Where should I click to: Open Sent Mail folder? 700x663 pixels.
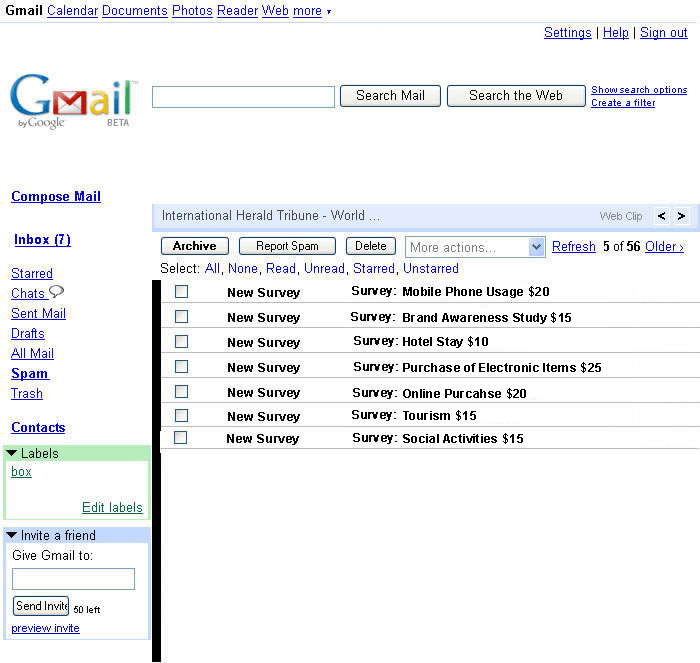38,313
